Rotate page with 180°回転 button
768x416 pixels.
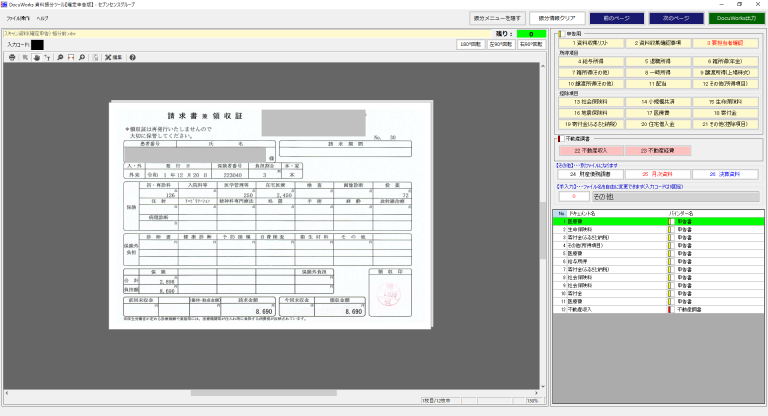point(469,45)
